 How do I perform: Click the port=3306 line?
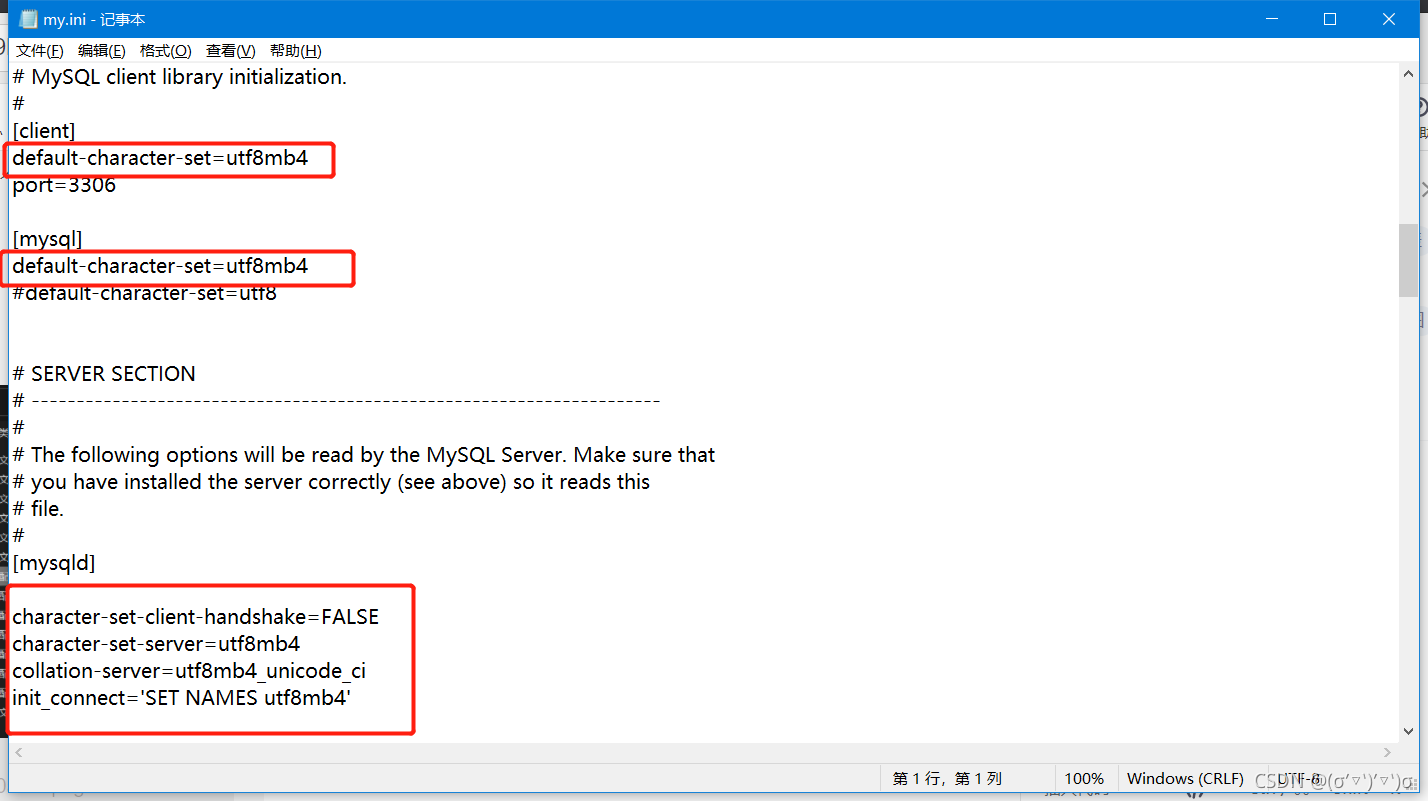(64, 185)
